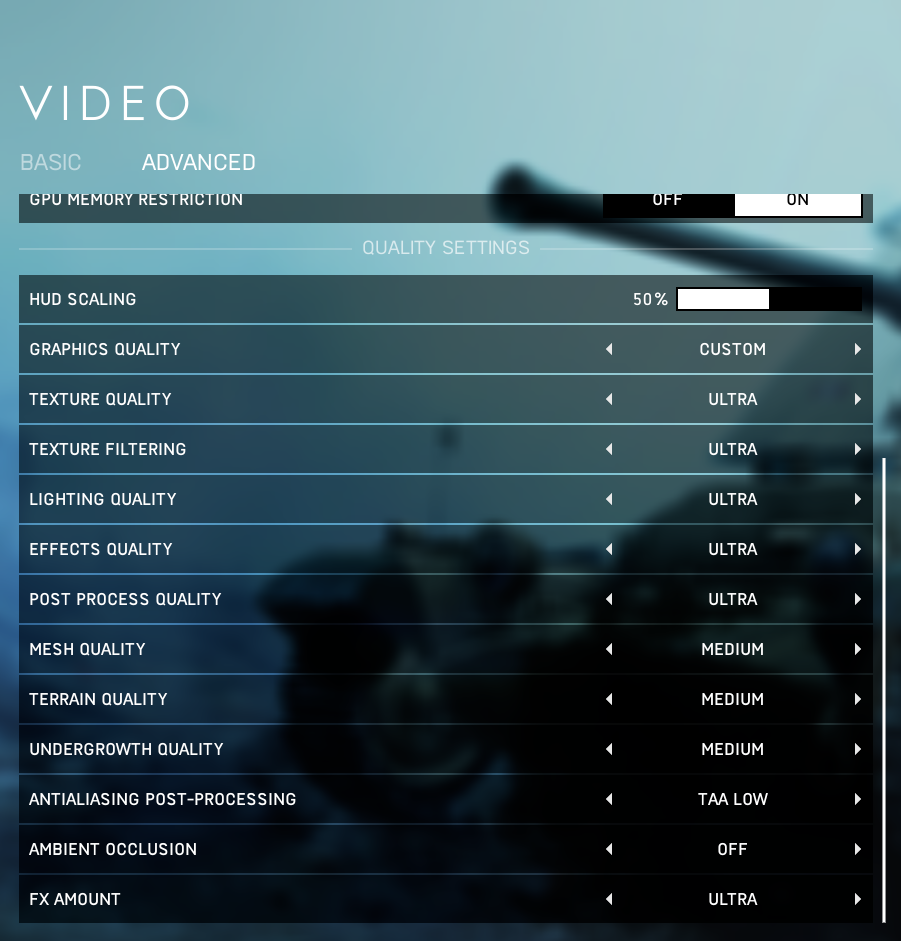901x941 pixels.
Task: Click left arrow for Lighting Quality
Action: tap(609, 499)
